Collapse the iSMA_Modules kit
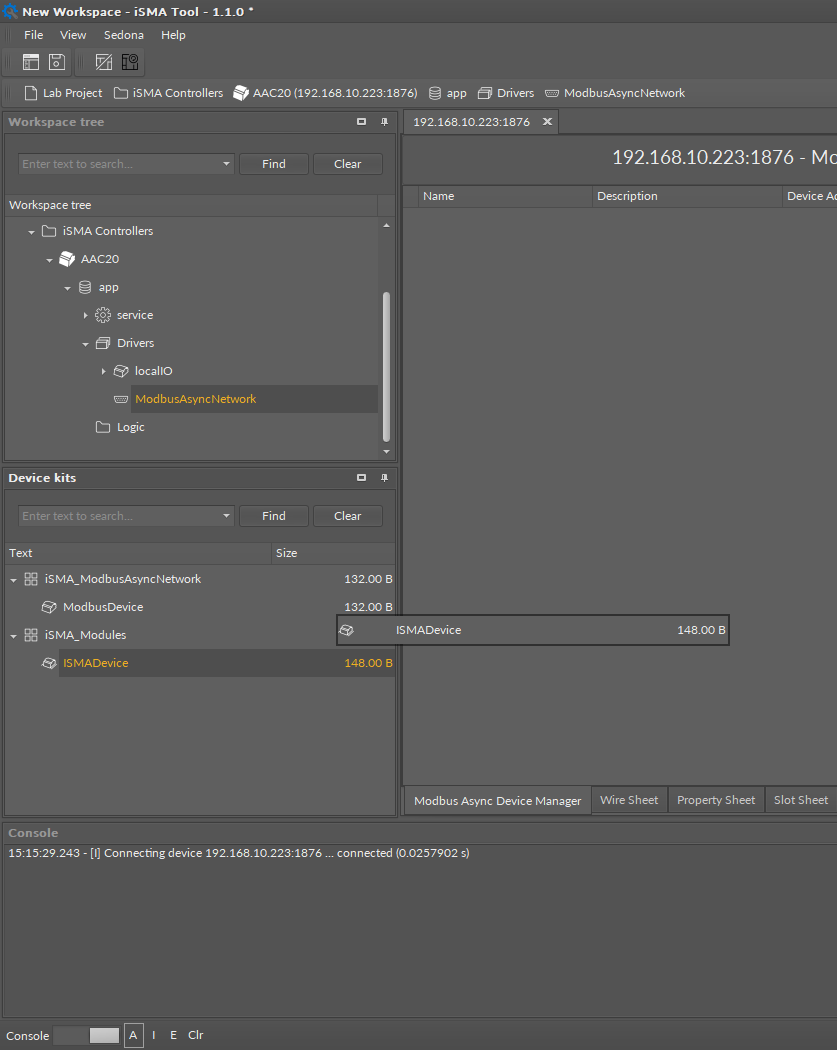The image size is (837, 1050). [13, 636]
